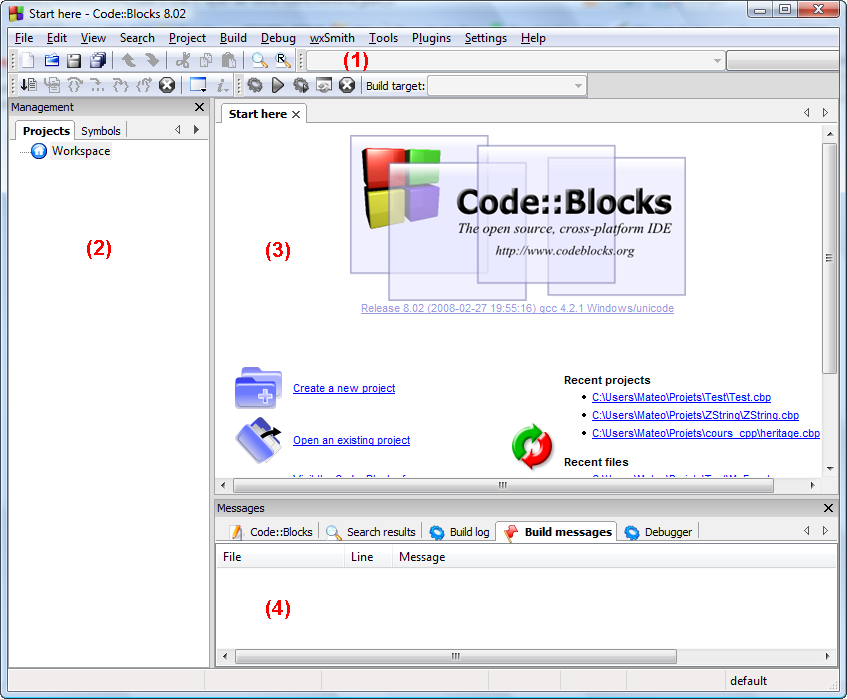This screenshot has height=699, width=847.
Task: Click the Paste clipboard icon
Action: click(x=229, y=60)
